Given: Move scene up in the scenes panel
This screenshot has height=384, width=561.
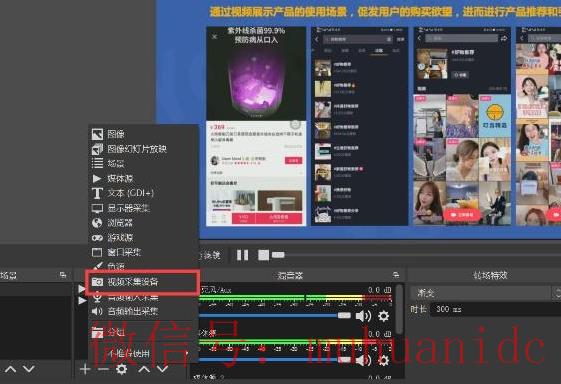Looking at the screenshot, I should click(11, 369).
